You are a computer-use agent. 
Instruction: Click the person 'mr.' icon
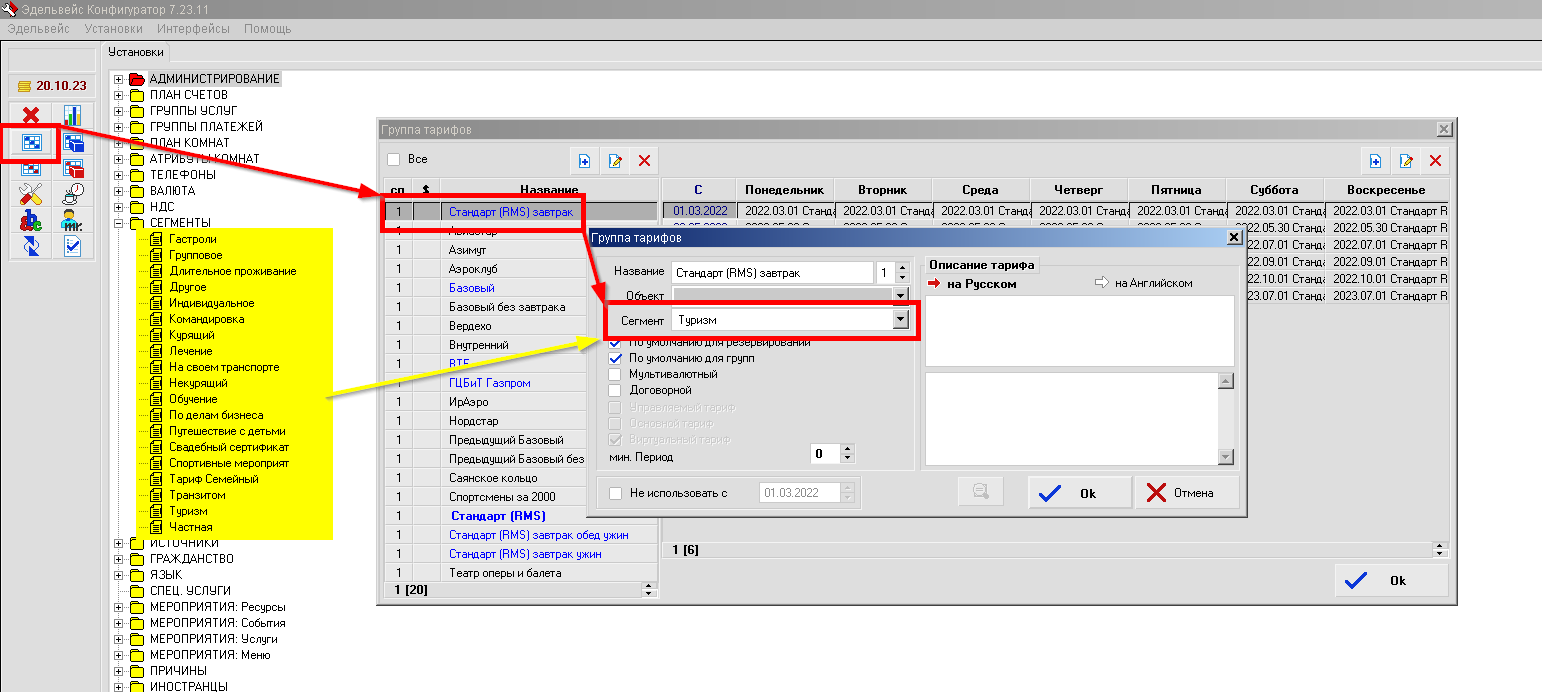[x=73, y=220]
